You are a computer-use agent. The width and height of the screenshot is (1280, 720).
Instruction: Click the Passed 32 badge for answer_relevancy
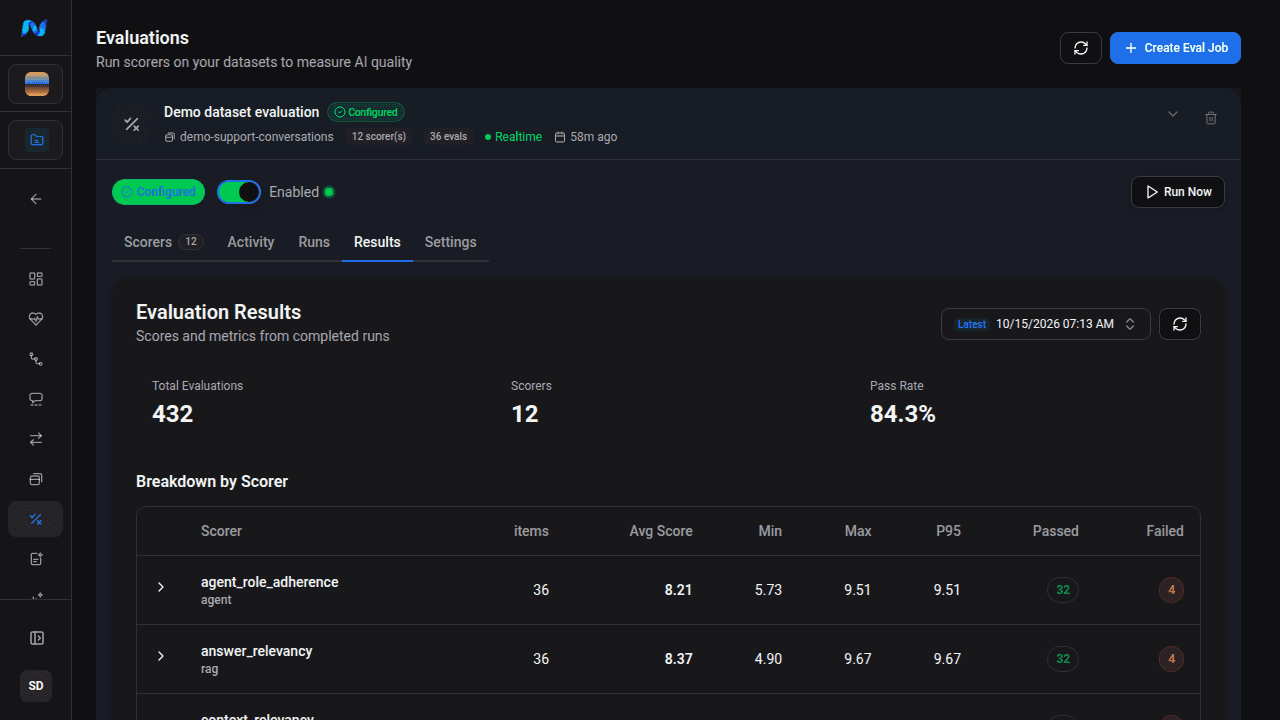pos(1063,659)
